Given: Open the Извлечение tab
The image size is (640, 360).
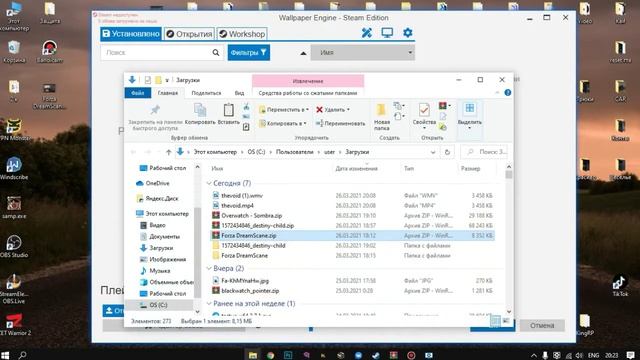Looking at the screenshot, I should point(308,81).
